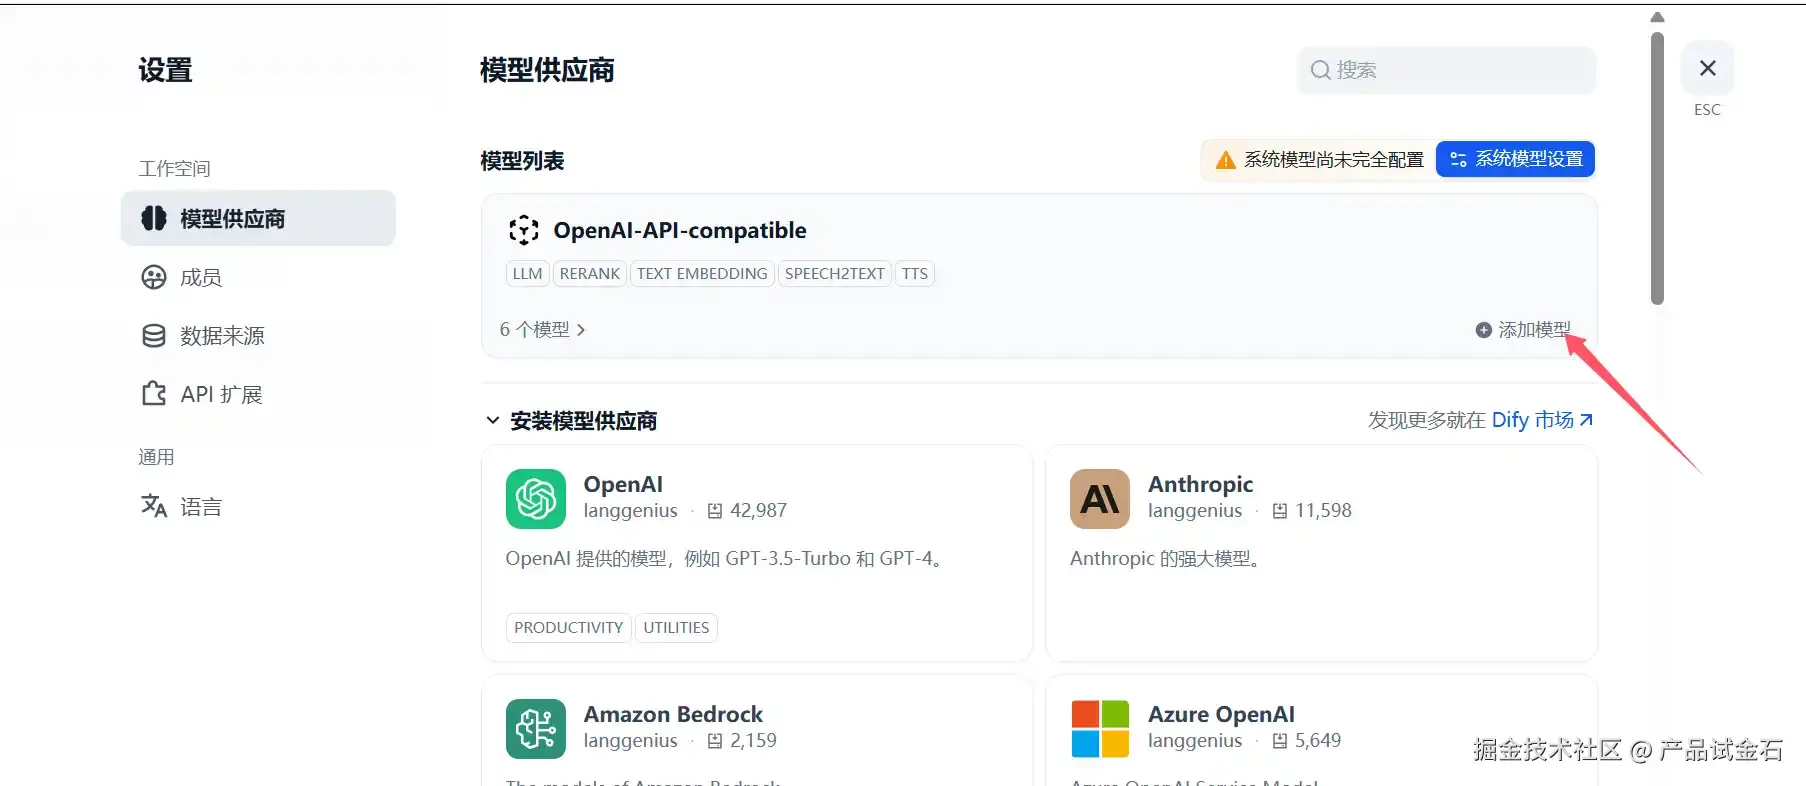This screenshot has width=1806, height=786.
Task: Expand the 6 个模型 list
Action: tap(542, 329)
